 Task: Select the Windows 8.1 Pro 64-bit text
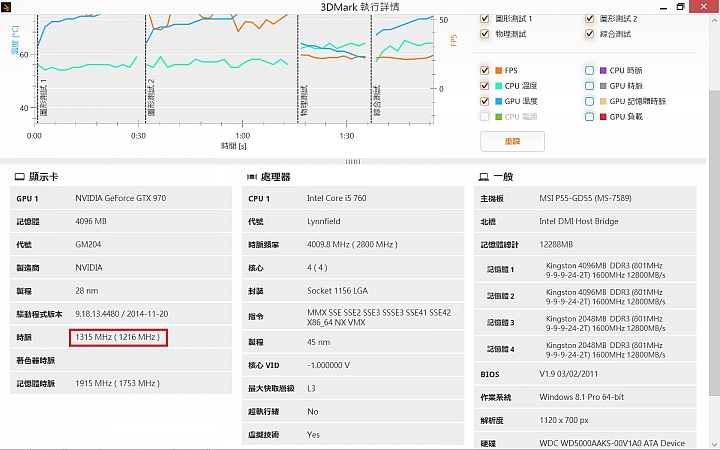[582, 397]
